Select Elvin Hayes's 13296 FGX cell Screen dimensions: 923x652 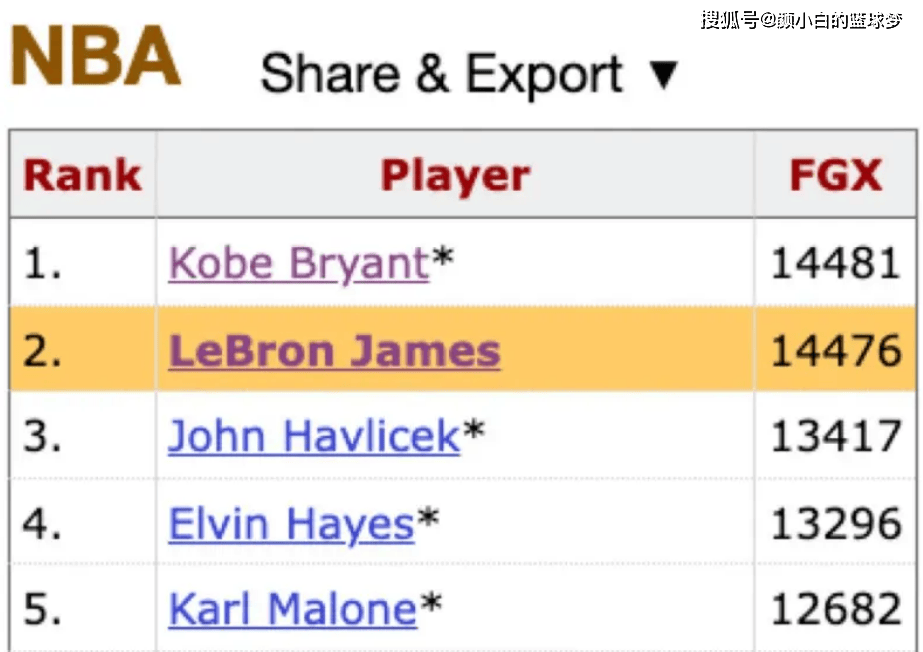pos(836,523)
